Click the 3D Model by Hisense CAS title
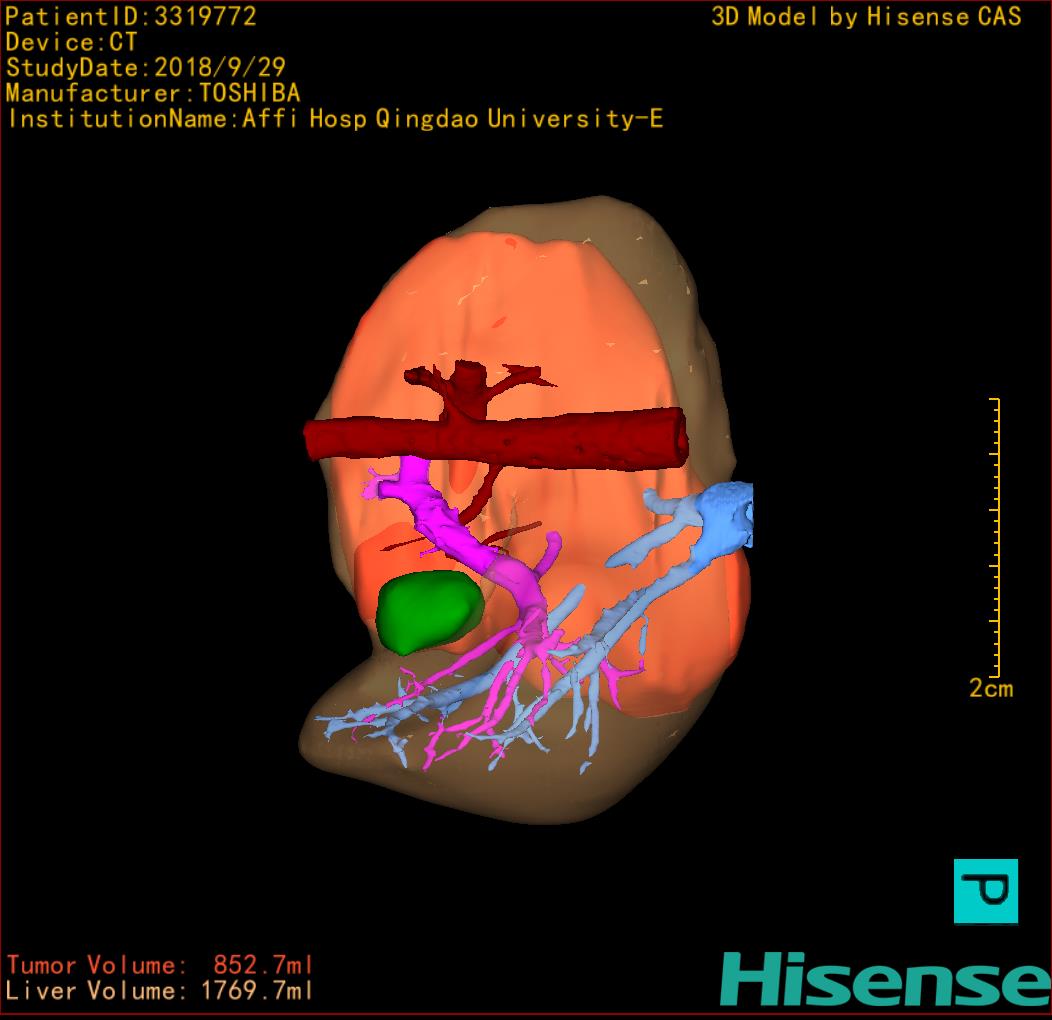The width and height of the screenshot is (1052, 1020). point(866,16)
